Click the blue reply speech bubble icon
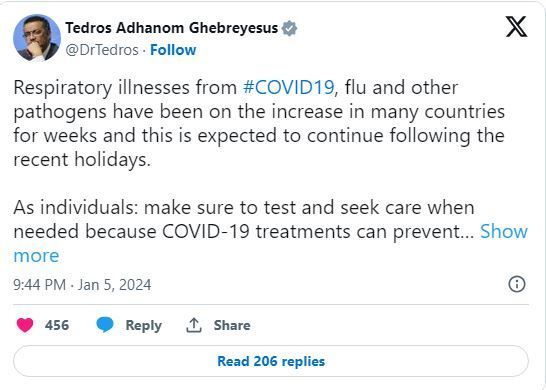The image size is (546, 390). click(105, 325)
